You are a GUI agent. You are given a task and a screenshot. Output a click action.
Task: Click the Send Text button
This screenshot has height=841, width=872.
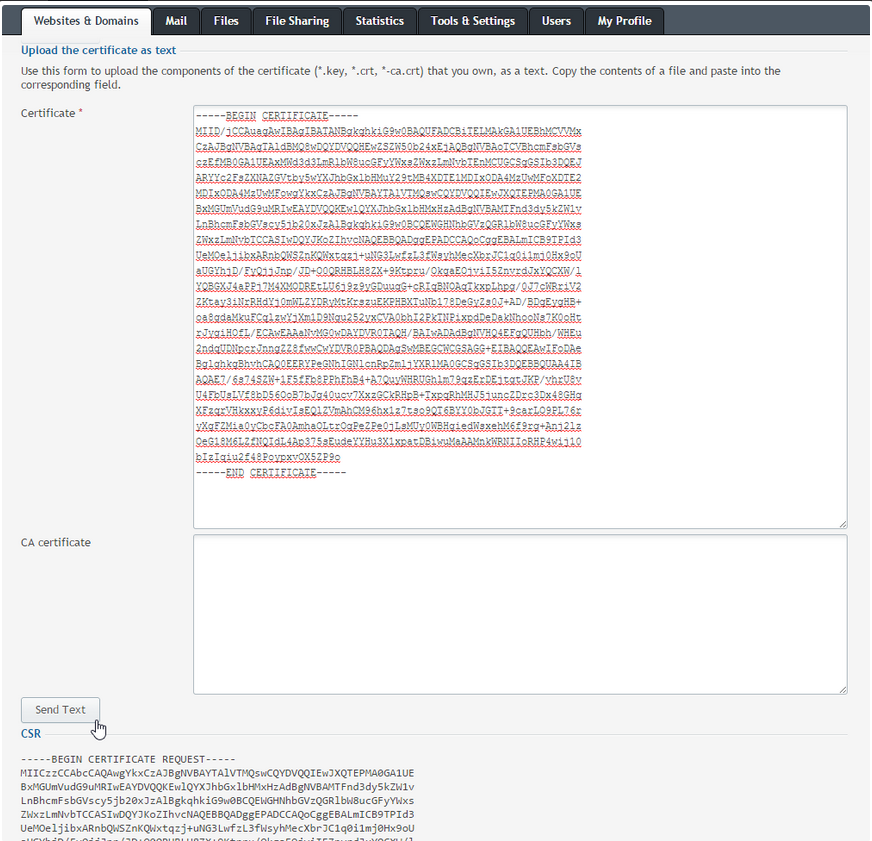[61, 710]
